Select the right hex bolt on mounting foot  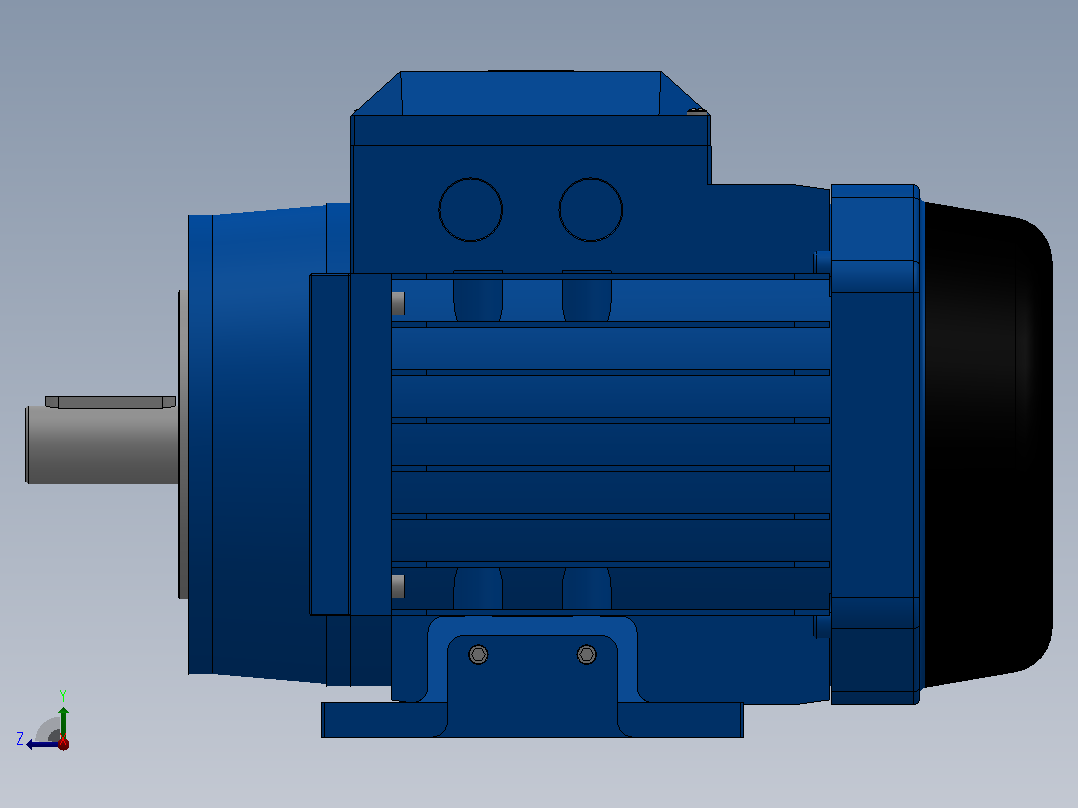(586, 654)
